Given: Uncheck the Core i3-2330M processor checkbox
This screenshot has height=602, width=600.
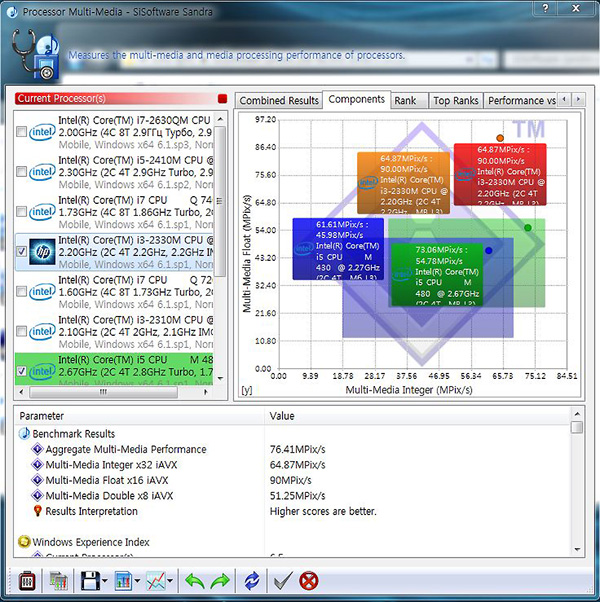Looking at the screenshot, I should pos(21,251).
